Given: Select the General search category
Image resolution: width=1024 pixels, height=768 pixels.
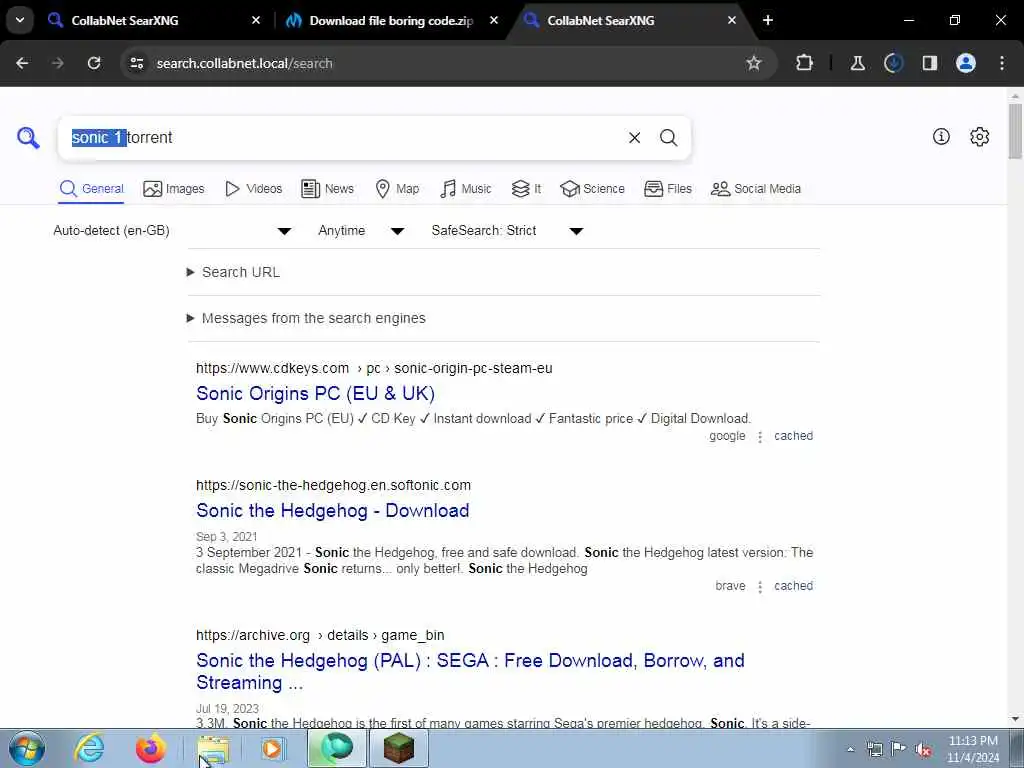Looking at the screenshot, I should (91, 189).
